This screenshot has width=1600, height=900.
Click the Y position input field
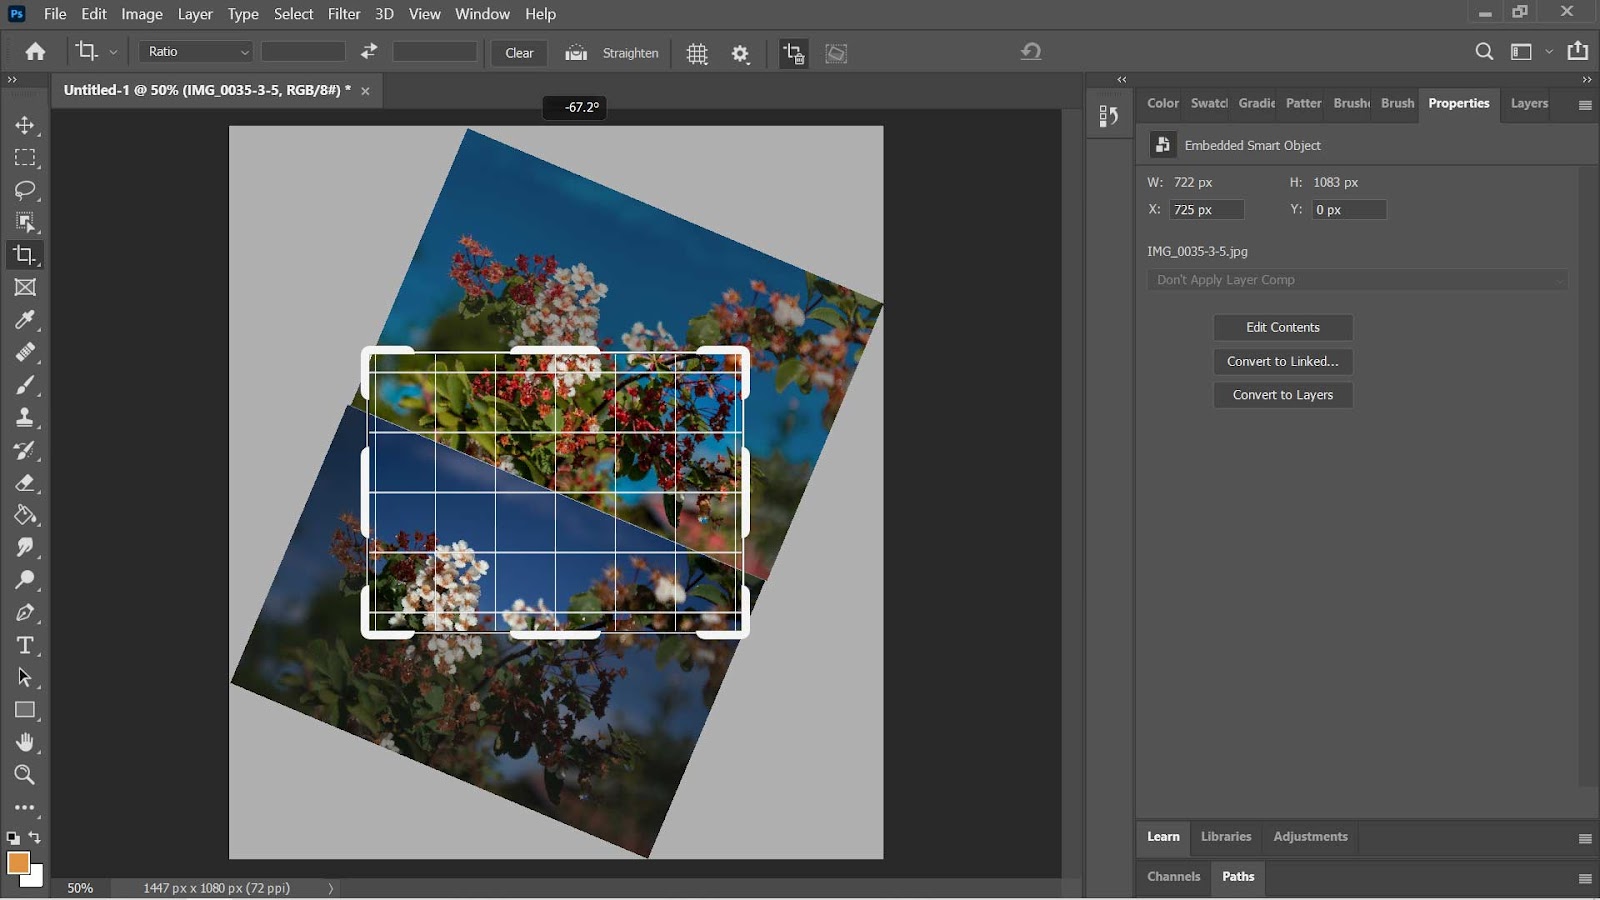[x=1349, y=210]
